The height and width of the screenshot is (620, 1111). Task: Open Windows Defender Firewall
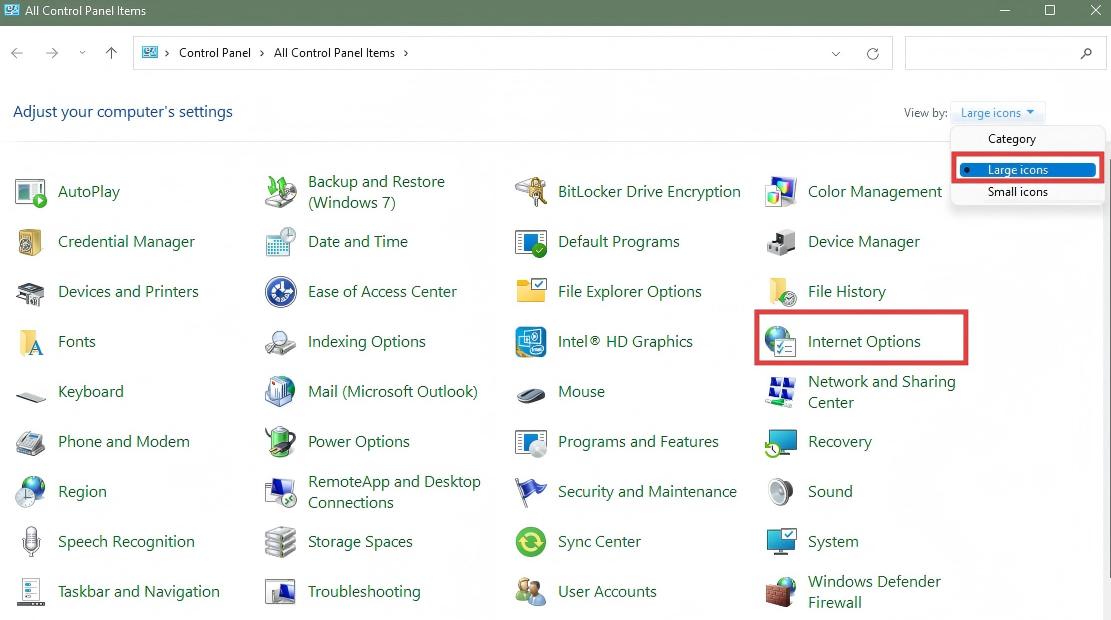pyautogui.click(x=874, y=591)
